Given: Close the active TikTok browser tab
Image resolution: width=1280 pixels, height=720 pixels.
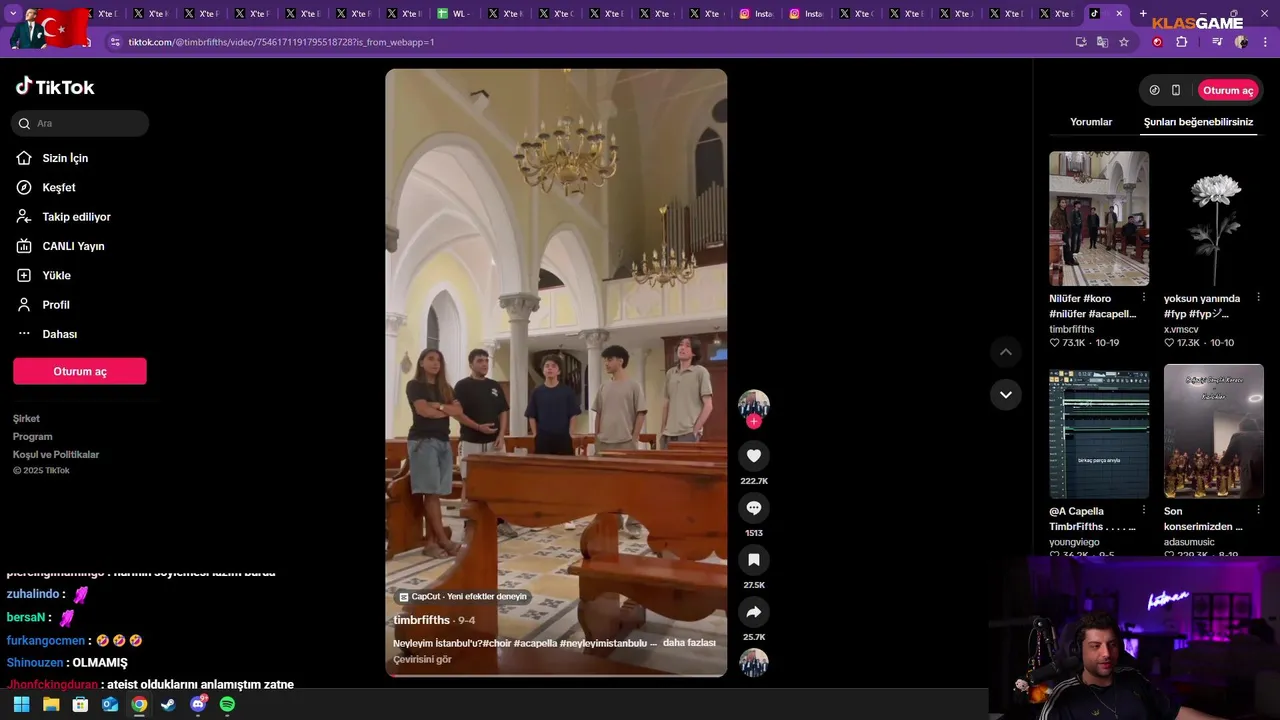Looking at the screenshot, I should tap(1119, 14).
